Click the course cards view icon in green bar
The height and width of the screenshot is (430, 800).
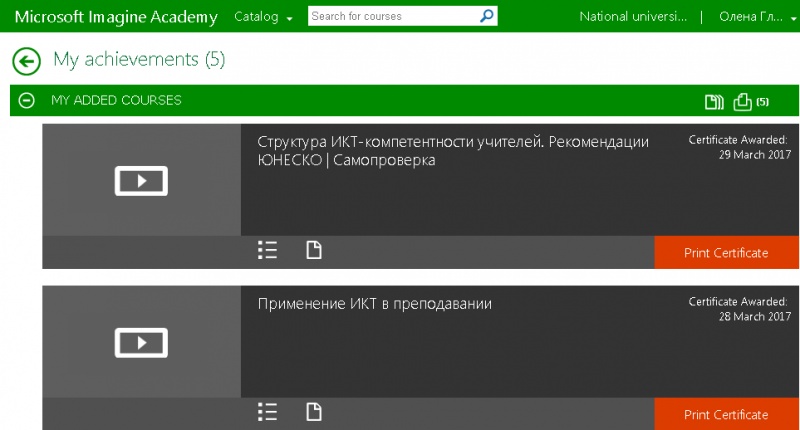point(714,102)
